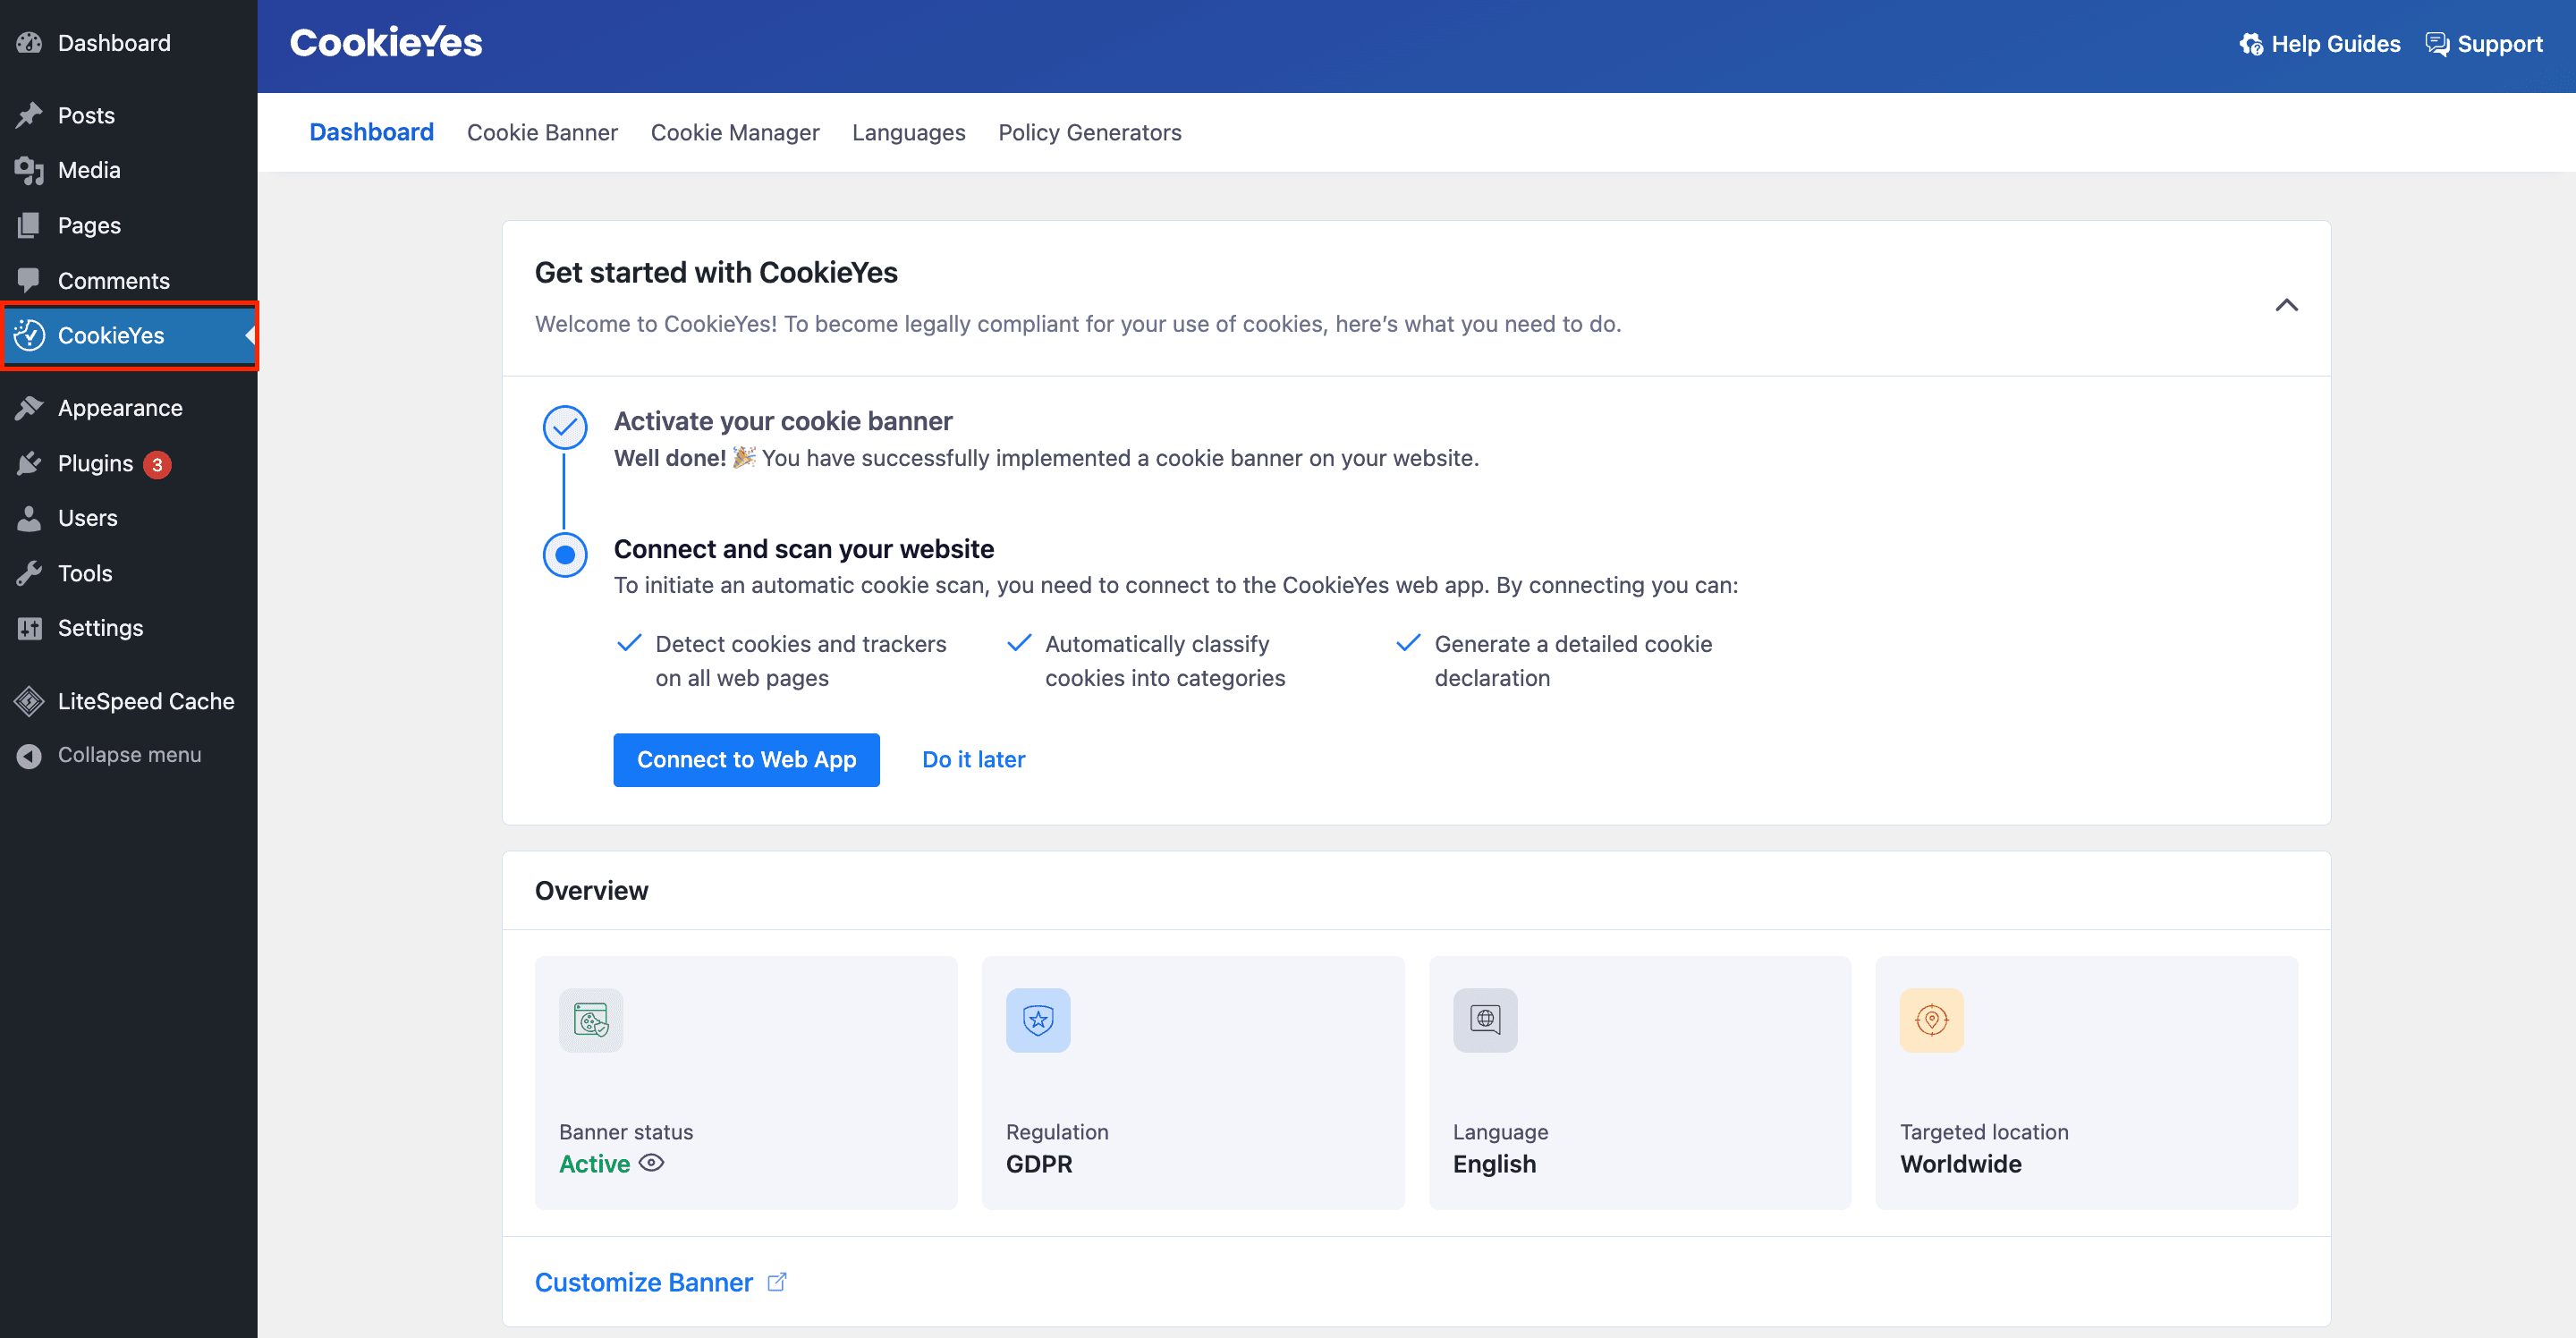
Task: Click the Plugins plug icon
Action: 29,464
